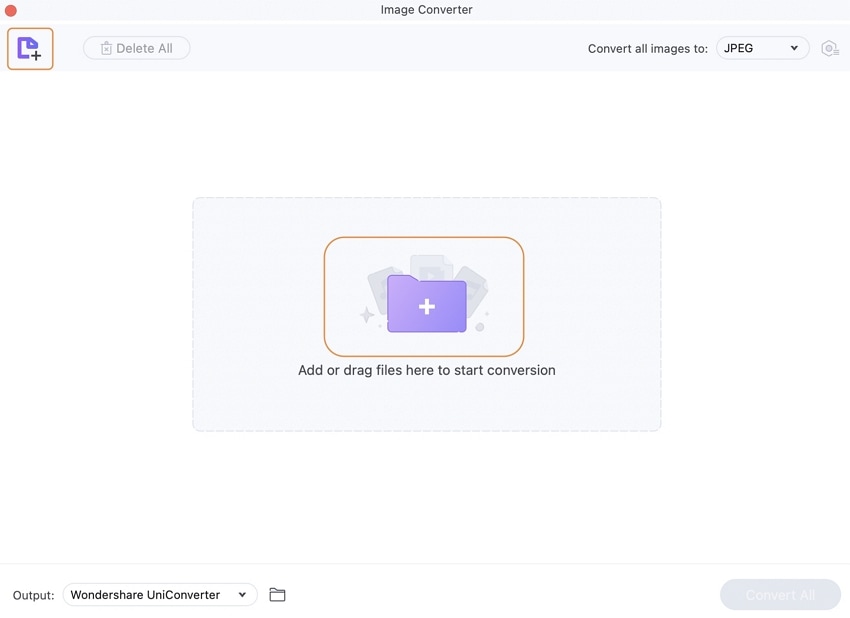Open the Wondershare UniConverter output dropdown
The image size is (850, 618).
(x=160, y=595)
